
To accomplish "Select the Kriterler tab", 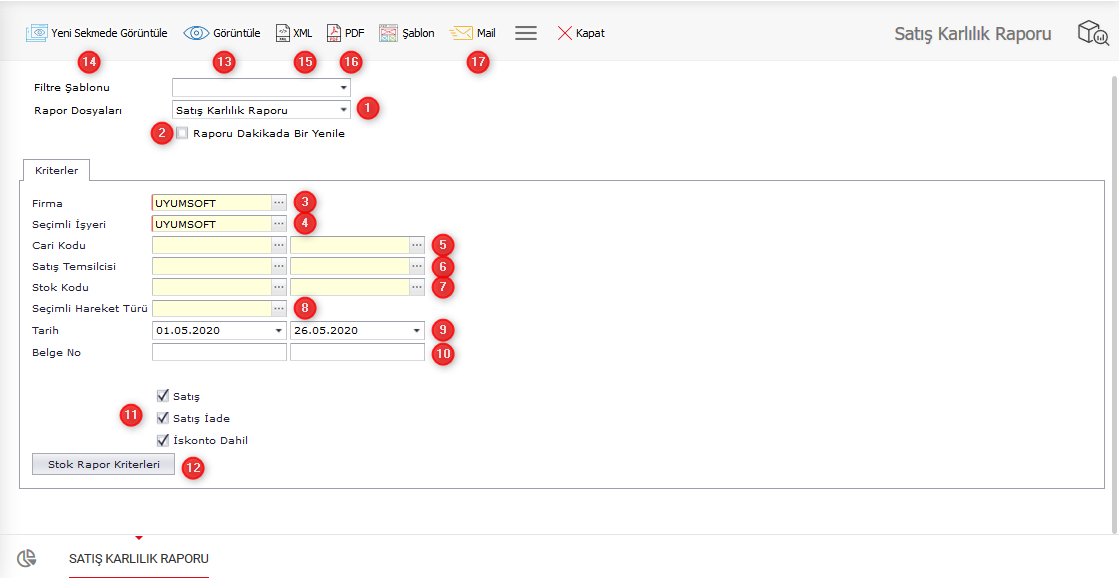I will [x=56, y=170].
